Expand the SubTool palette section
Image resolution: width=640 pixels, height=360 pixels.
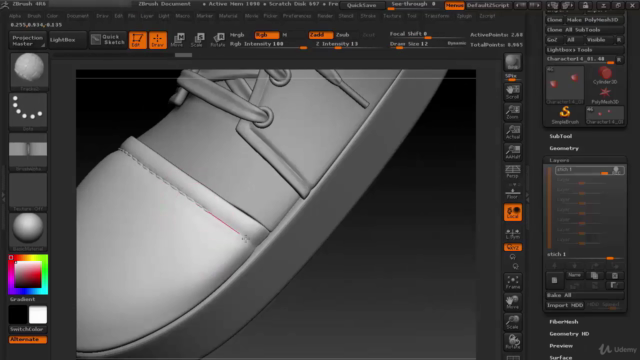560,136
